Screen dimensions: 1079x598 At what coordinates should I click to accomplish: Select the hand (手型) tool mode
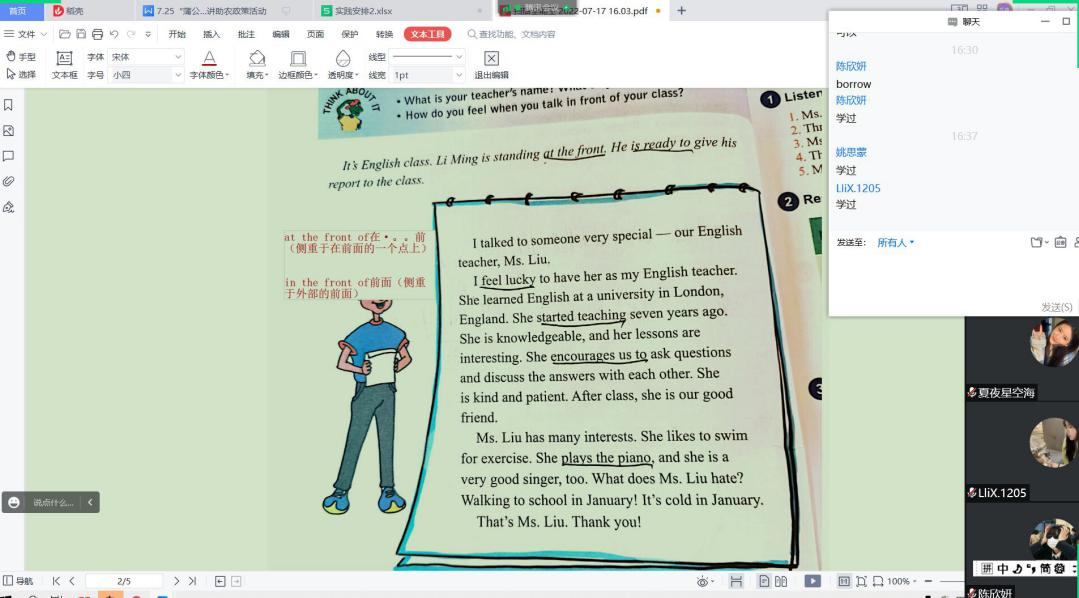[20, 57]
